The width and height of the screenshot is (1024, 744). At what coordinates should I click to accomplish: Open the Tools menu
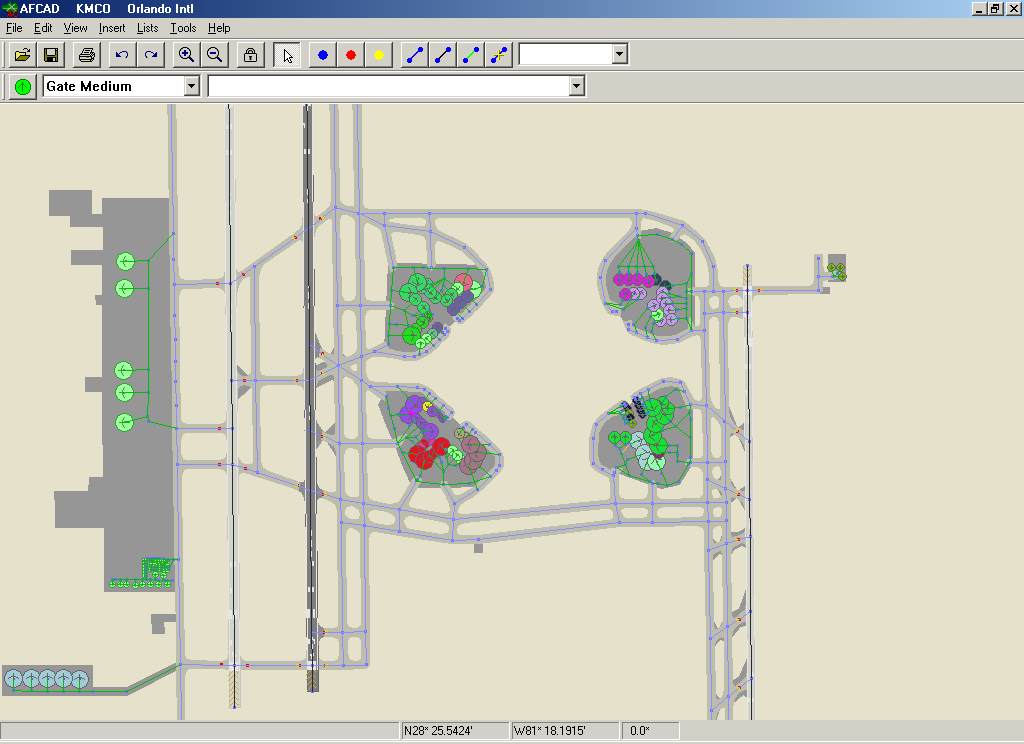[x=183, y=28]
